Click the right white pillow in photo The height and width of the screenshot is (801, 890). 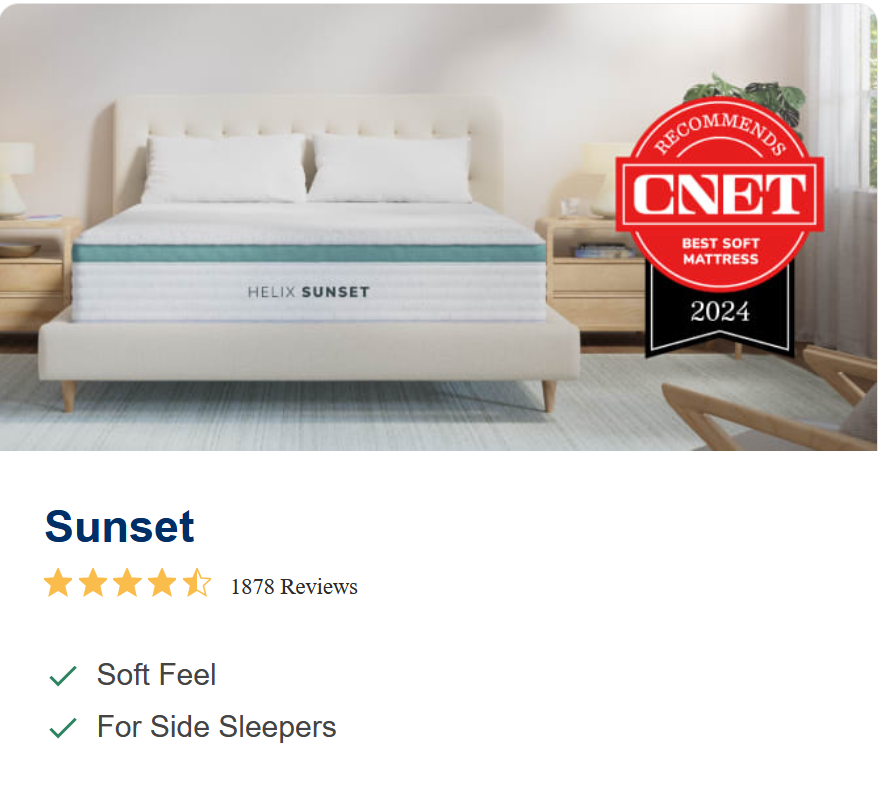tap(390, 167)
